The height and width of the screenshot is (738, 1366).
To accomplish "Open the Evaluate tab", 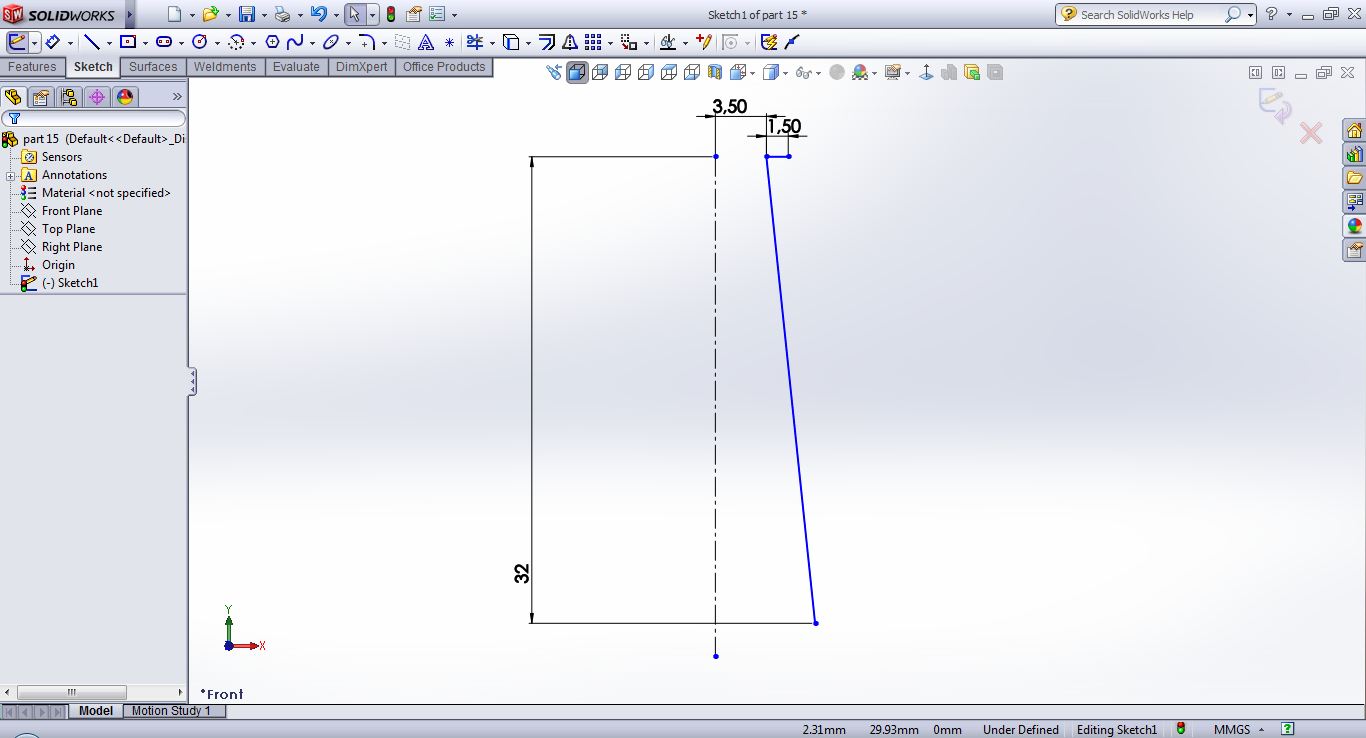I will tap(296, 67).
